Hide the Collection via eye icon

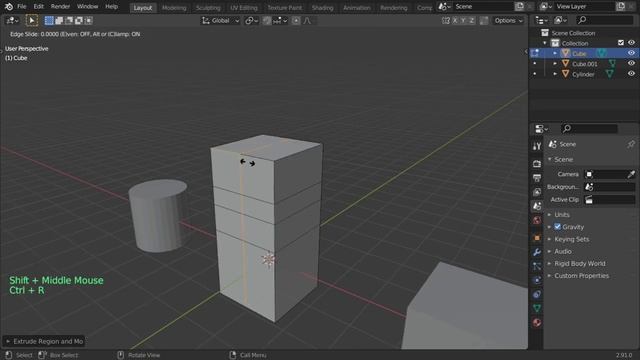point(631,42)
